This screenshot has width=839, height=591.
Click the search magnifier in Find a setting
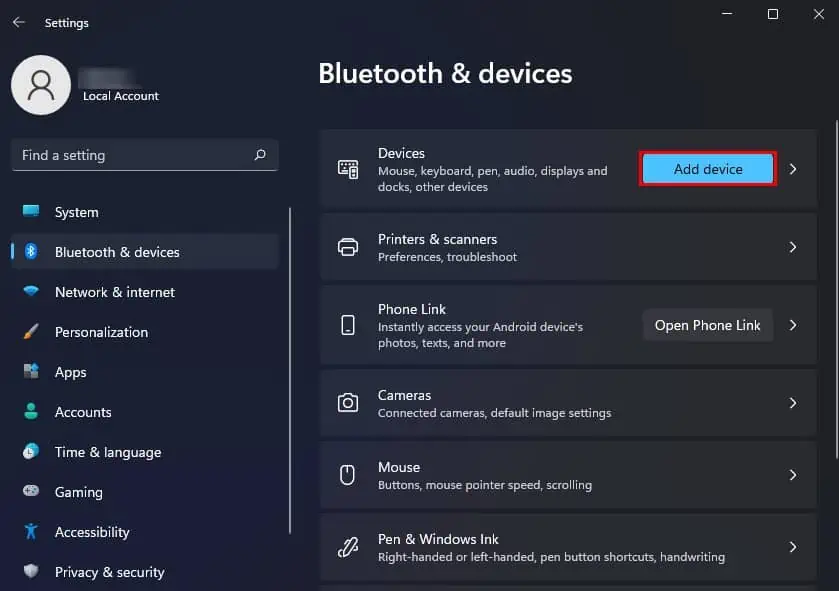[x=259, y=155]
